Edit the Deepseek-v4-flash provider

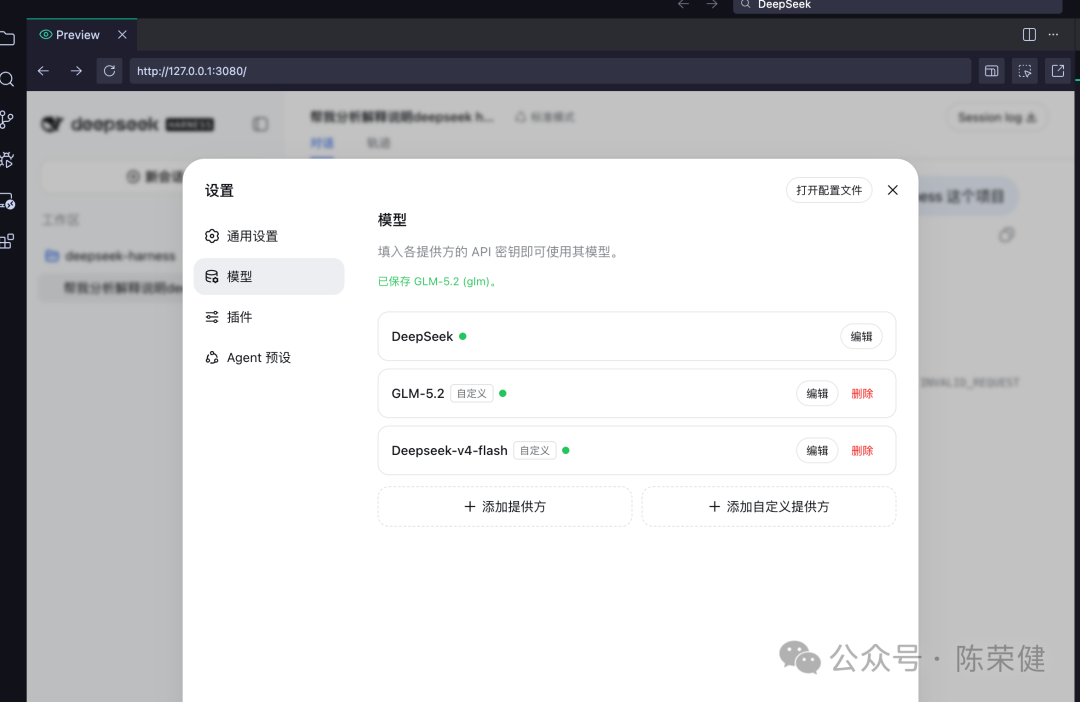[x=817, y=451]
